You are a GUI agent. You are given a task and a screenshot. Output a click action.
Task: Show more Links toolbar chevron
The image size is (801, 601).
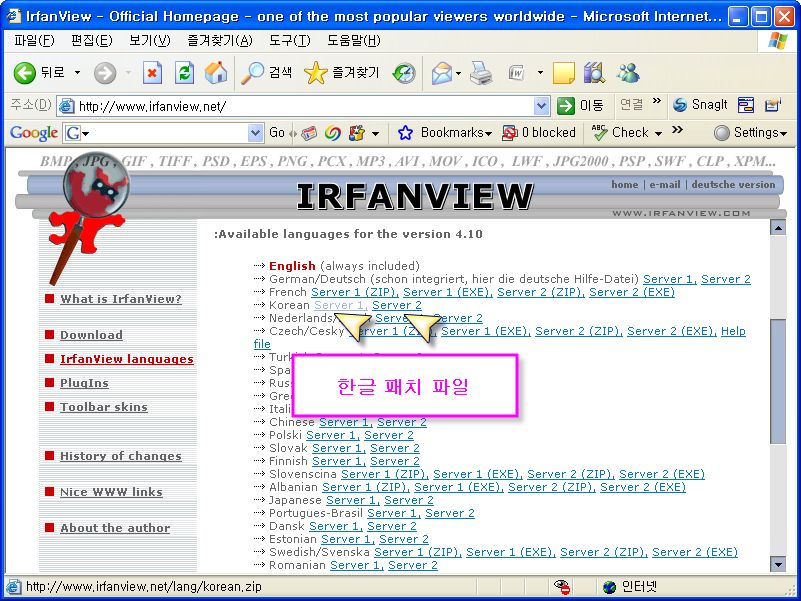point(657,101)
